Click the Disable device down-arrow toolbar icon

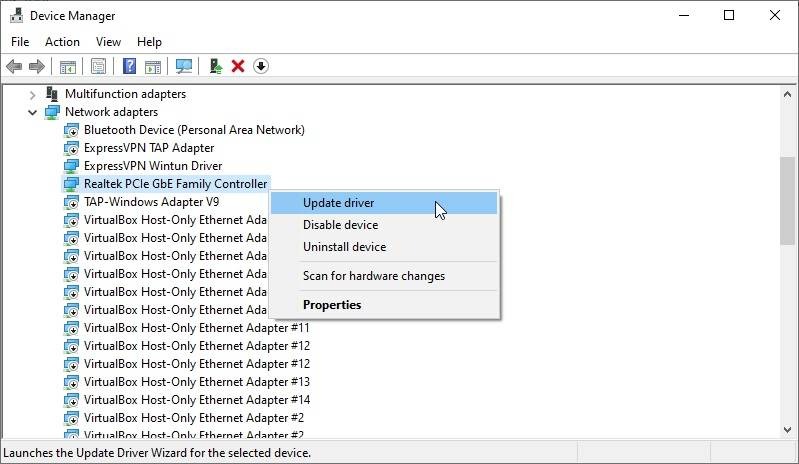pos(261,66)
